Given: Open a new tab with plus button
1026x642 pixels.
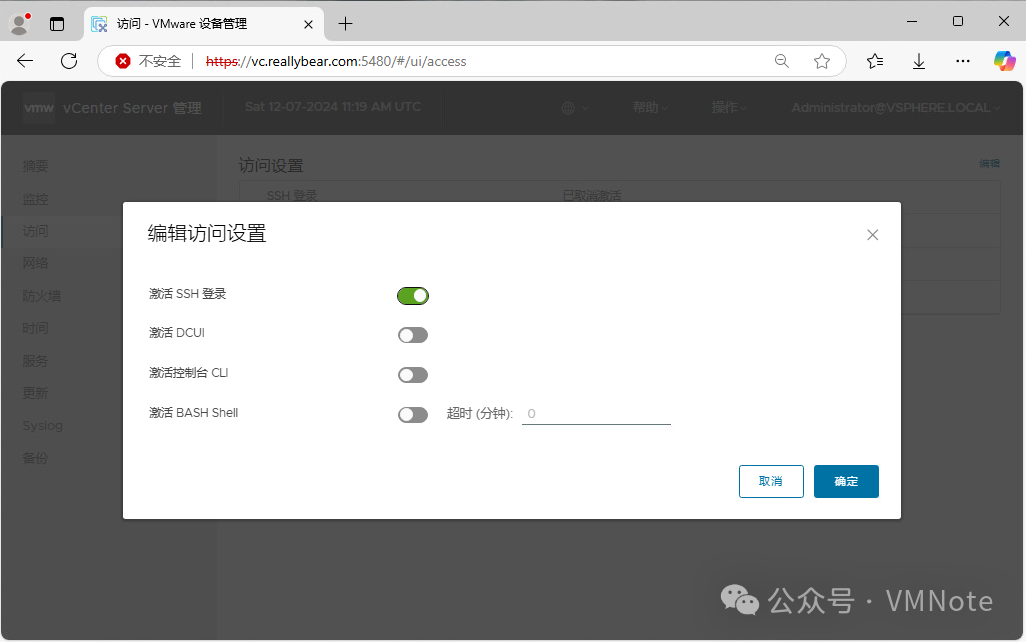Looking at the screenshot, I should tap(345, 24).
